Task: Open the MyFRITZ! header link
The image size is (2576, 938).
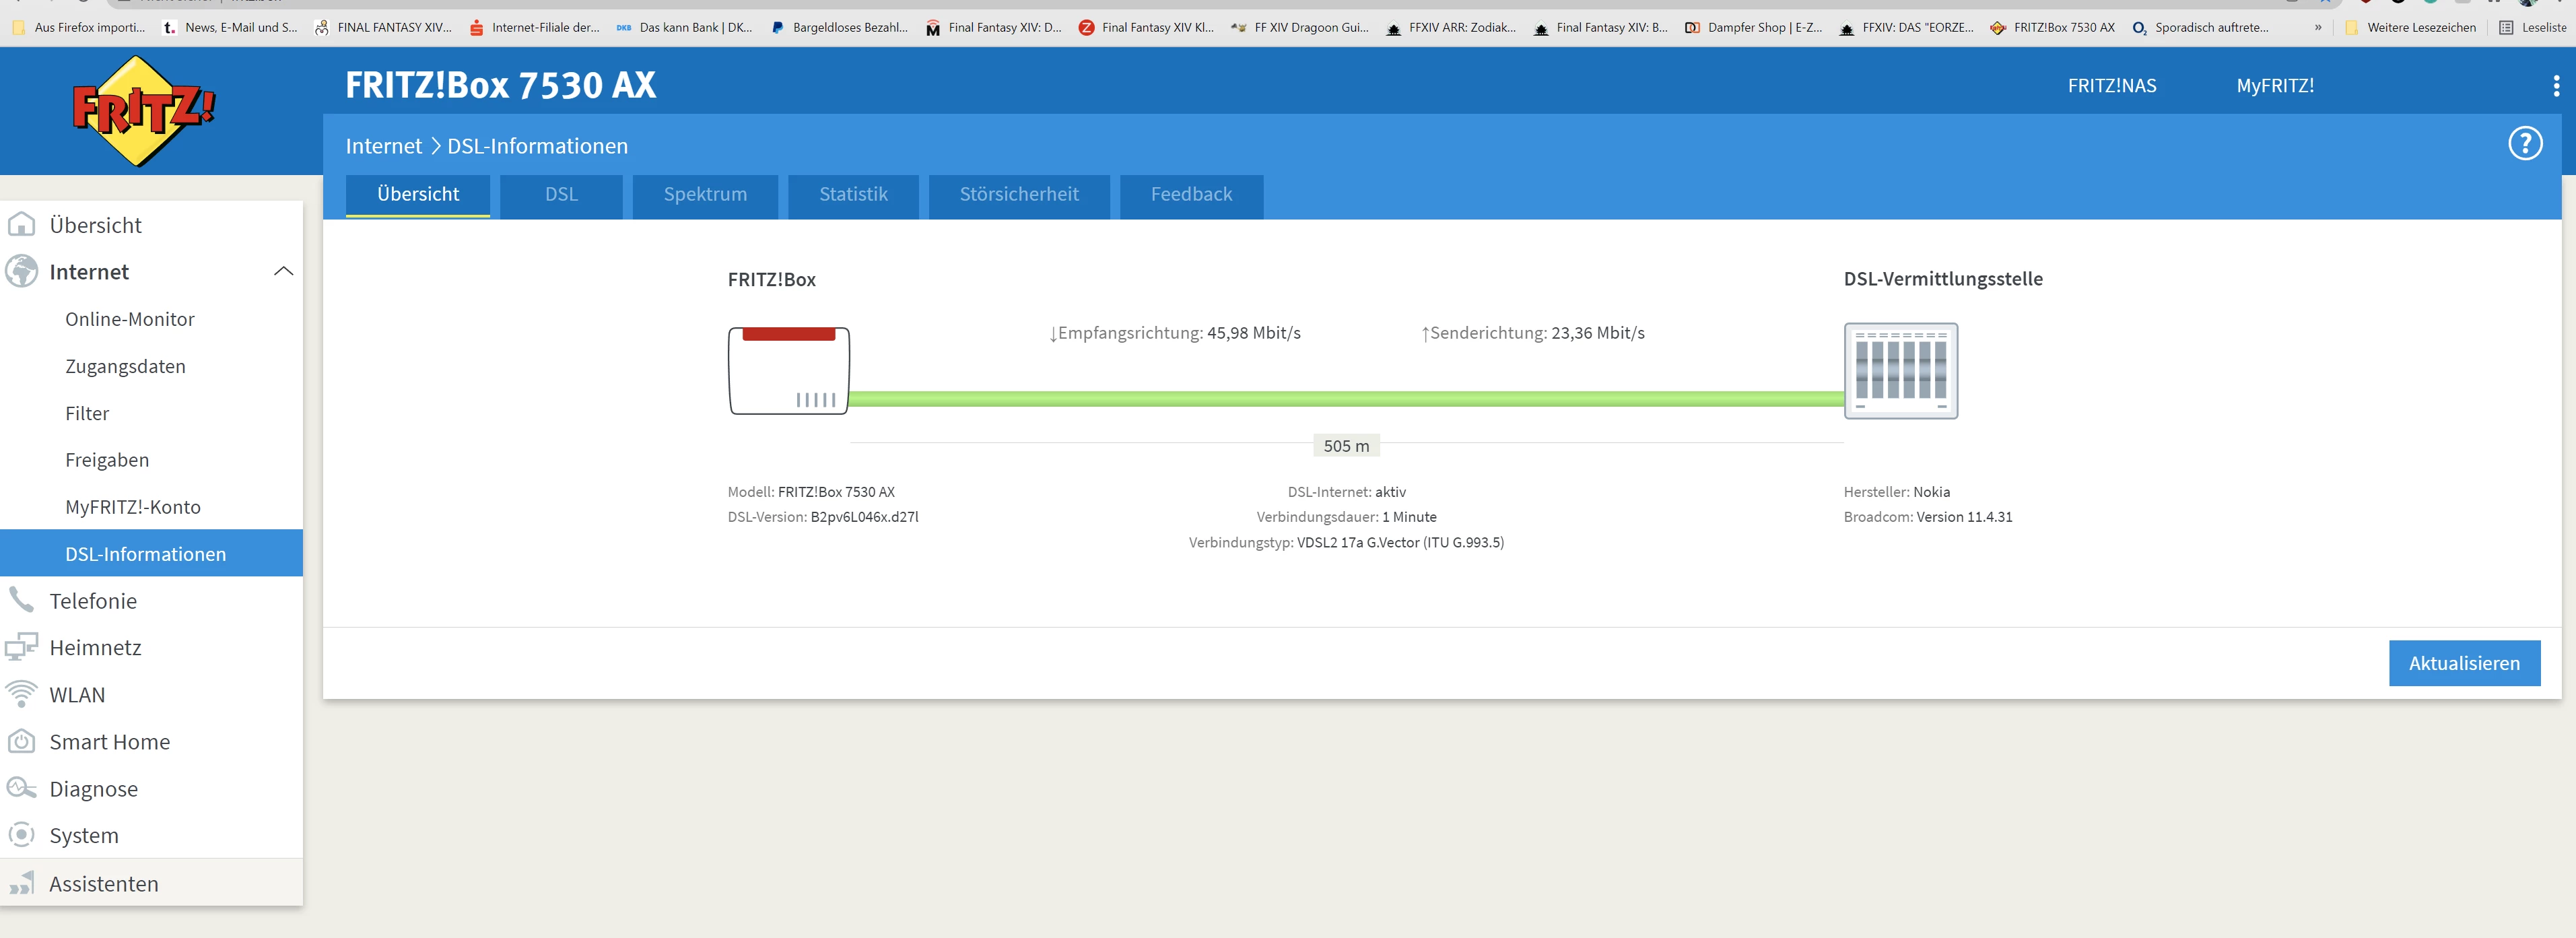Action: coord(2274,86)
